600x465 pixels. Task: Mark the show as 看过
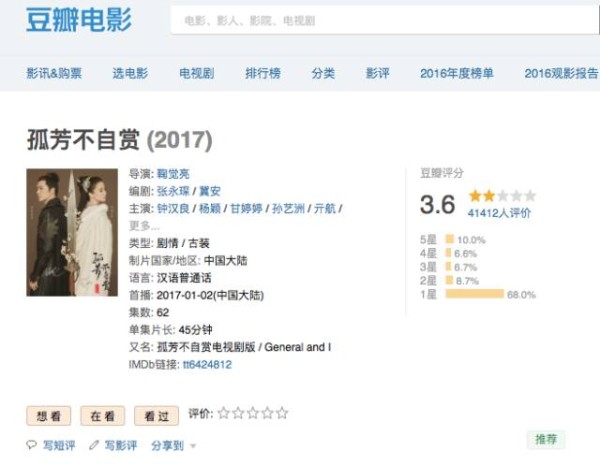point(157,414)
